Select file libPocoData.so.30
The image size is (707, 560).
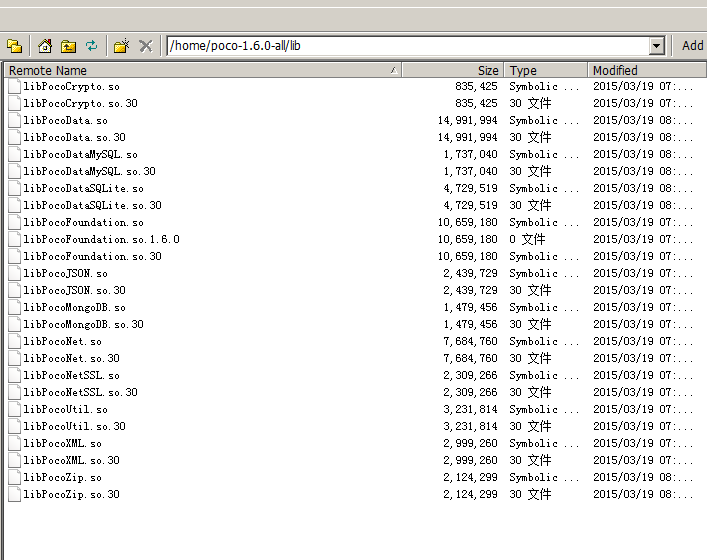click(74, 138)
